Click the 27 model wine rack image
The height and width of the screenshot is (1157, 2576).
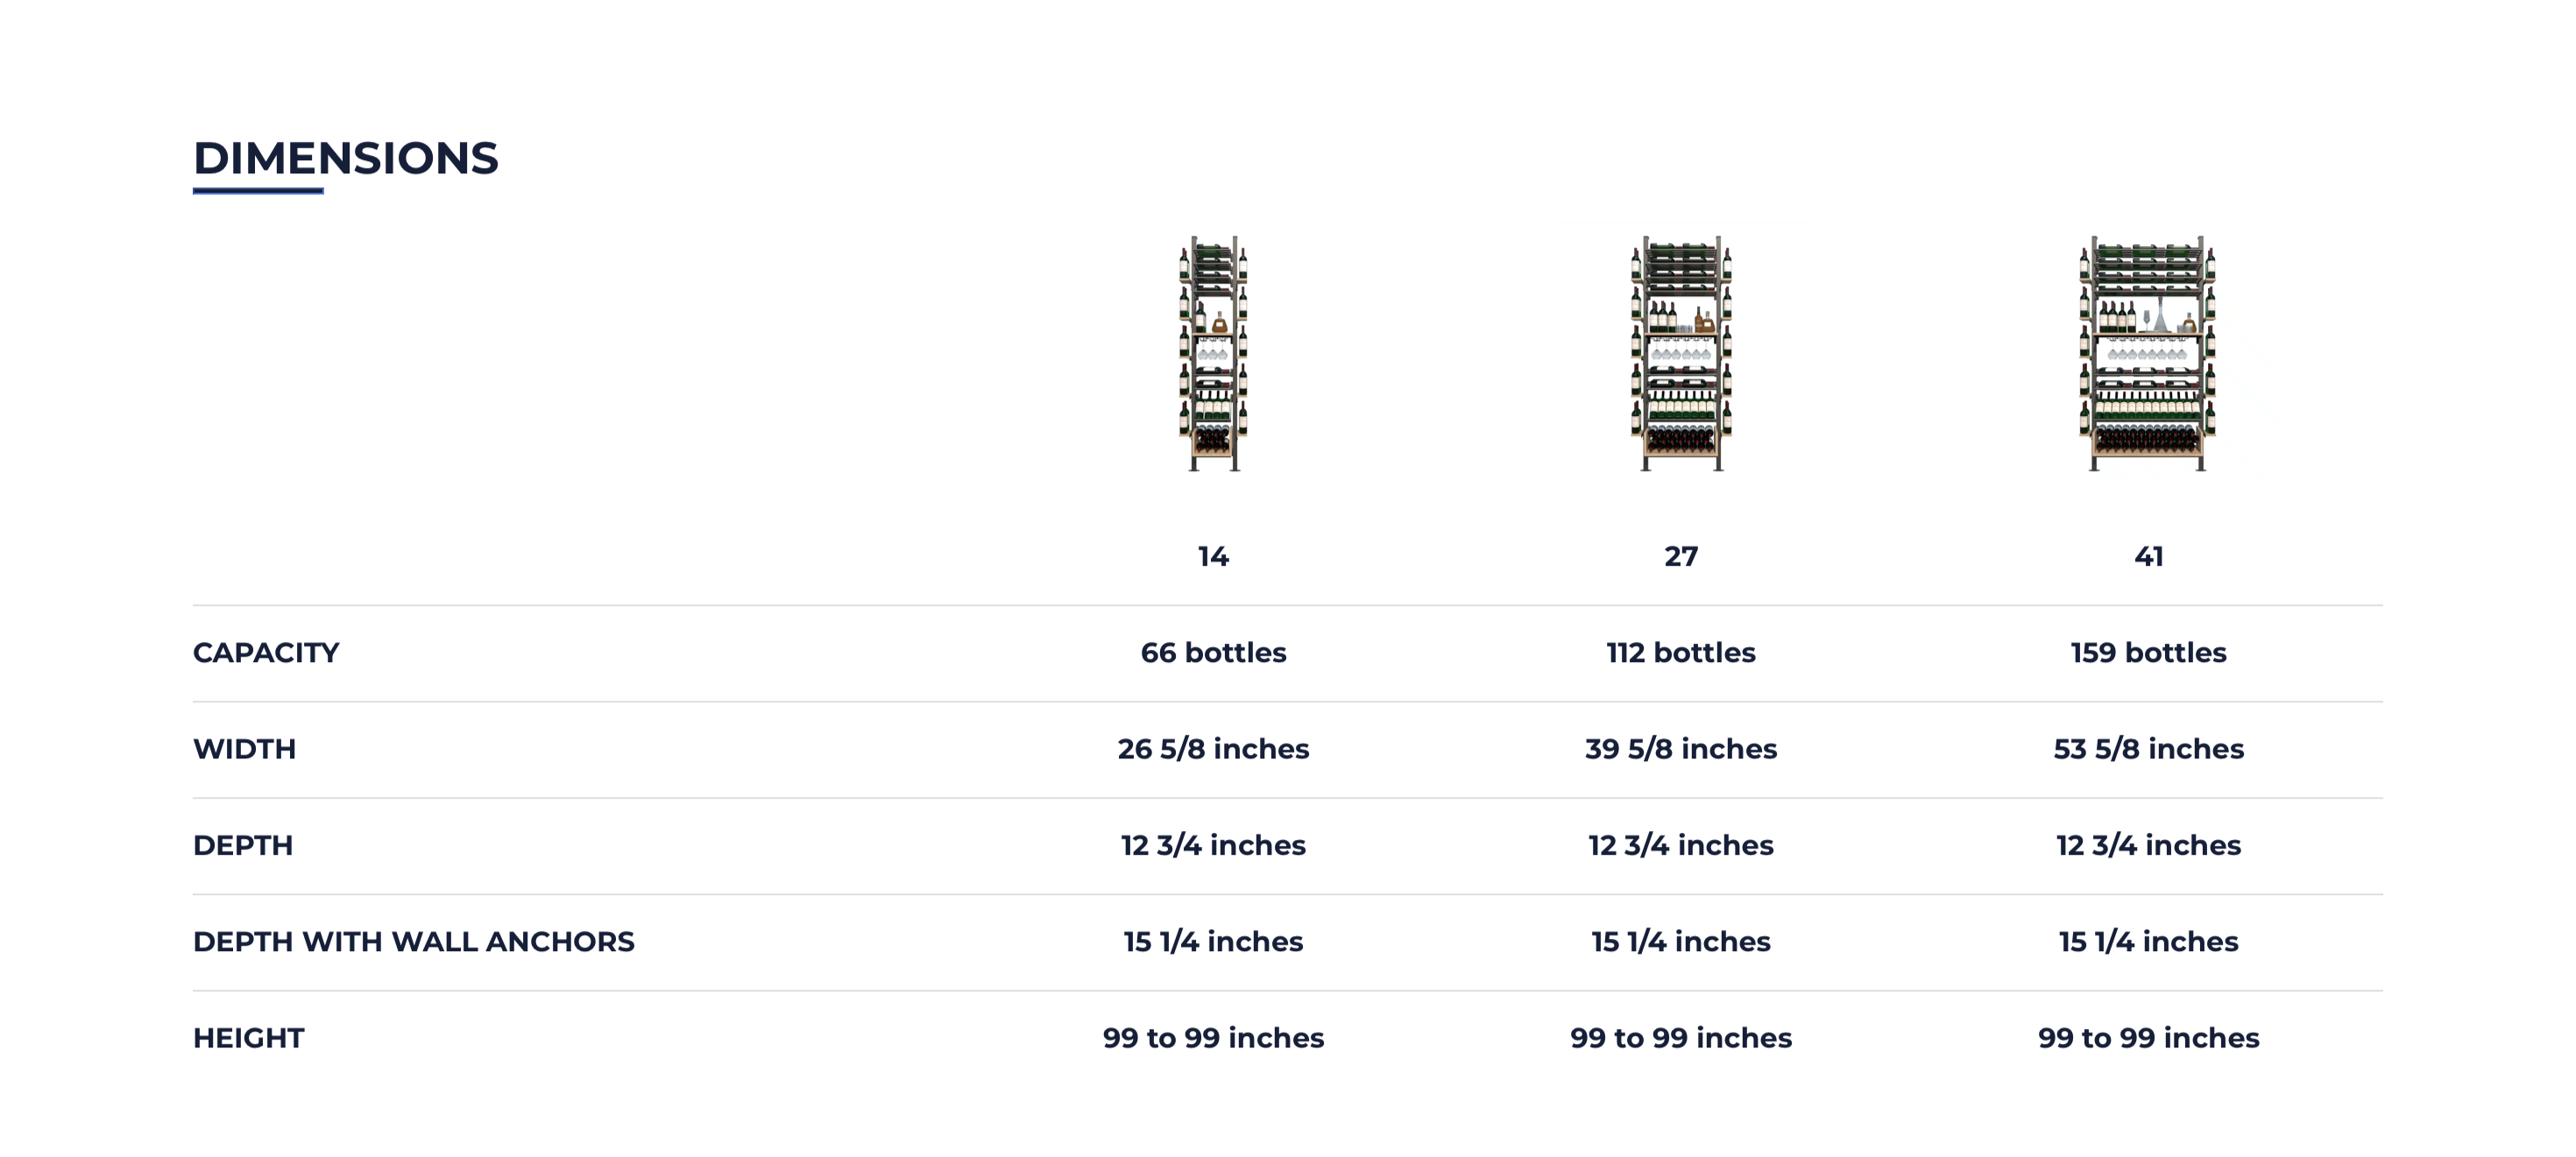(x=1681, y=354)
